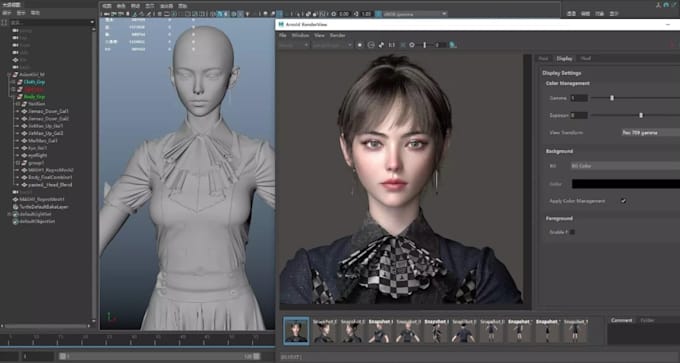
Task: Set 1:1 real size view in Arnold RenderView
Action: (392, 45)
